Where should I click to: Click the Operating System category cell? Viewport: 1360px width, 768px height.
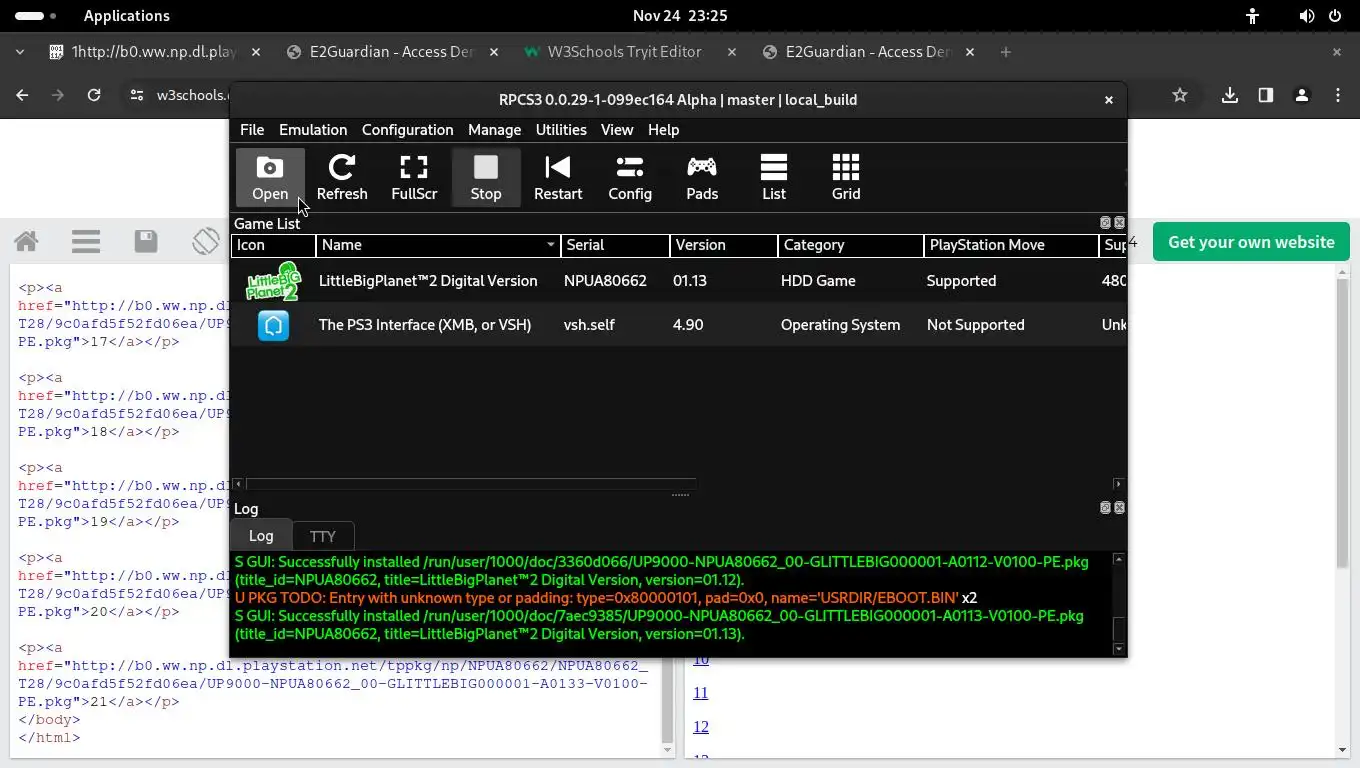840,325
